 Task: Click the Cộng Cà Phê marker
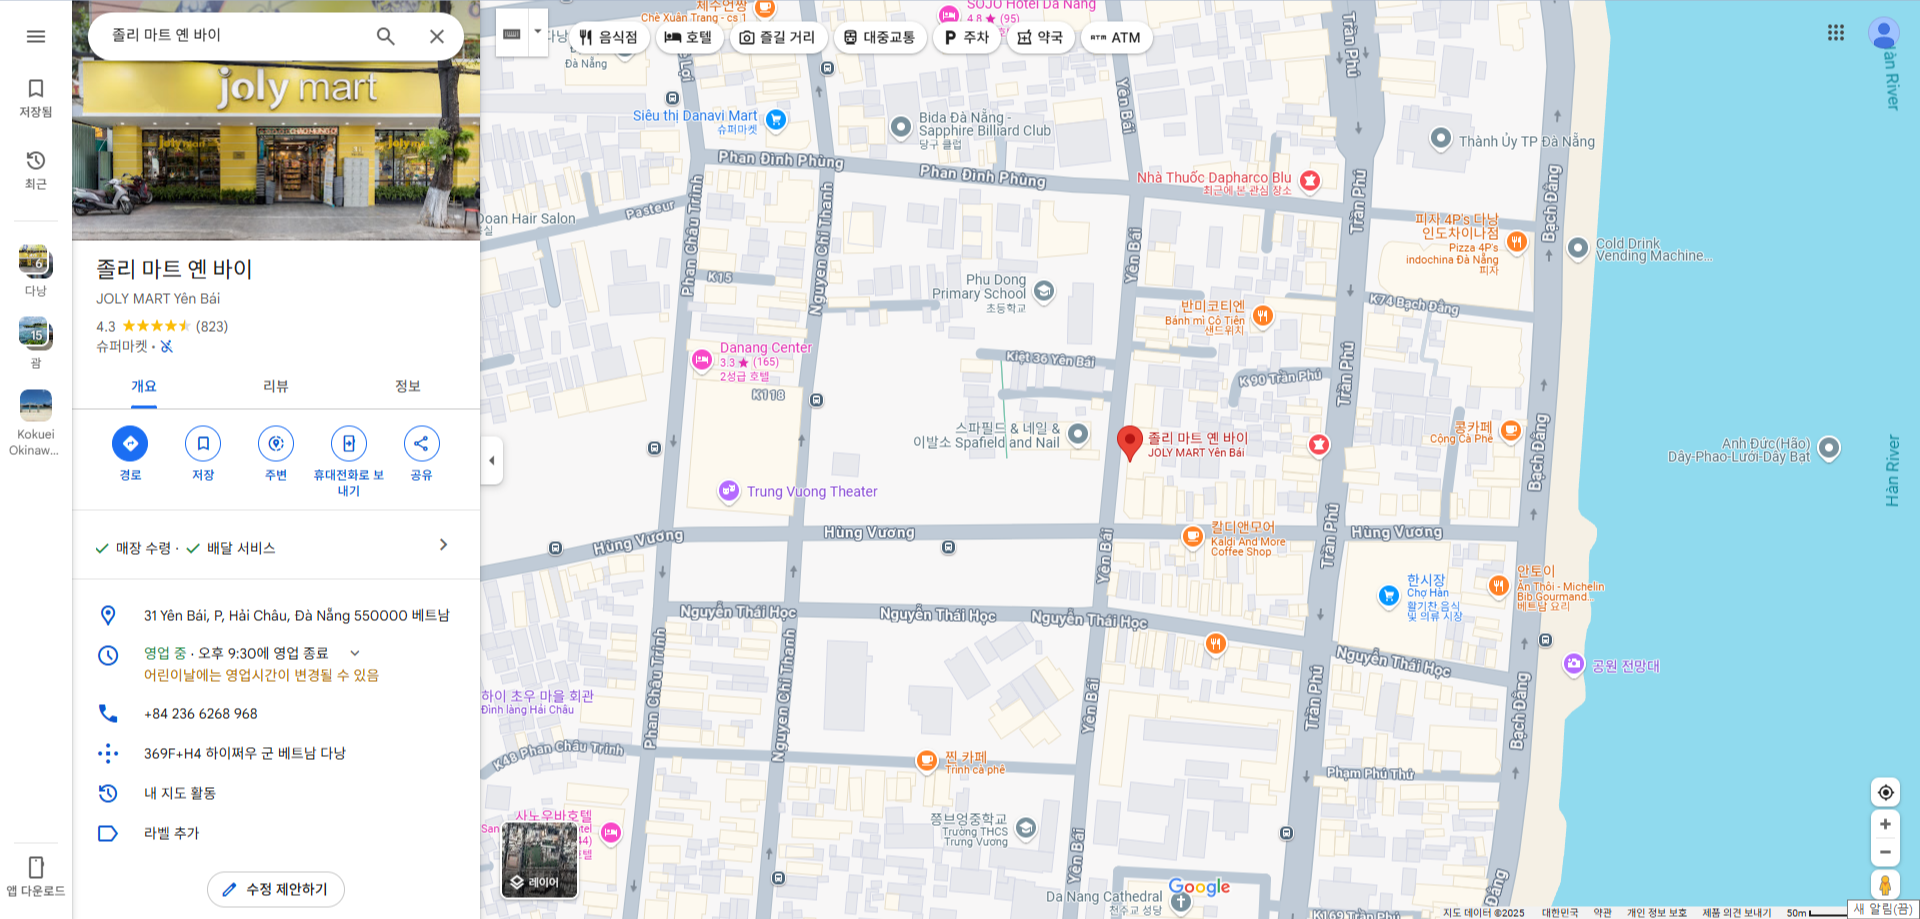coord(1511,431)
